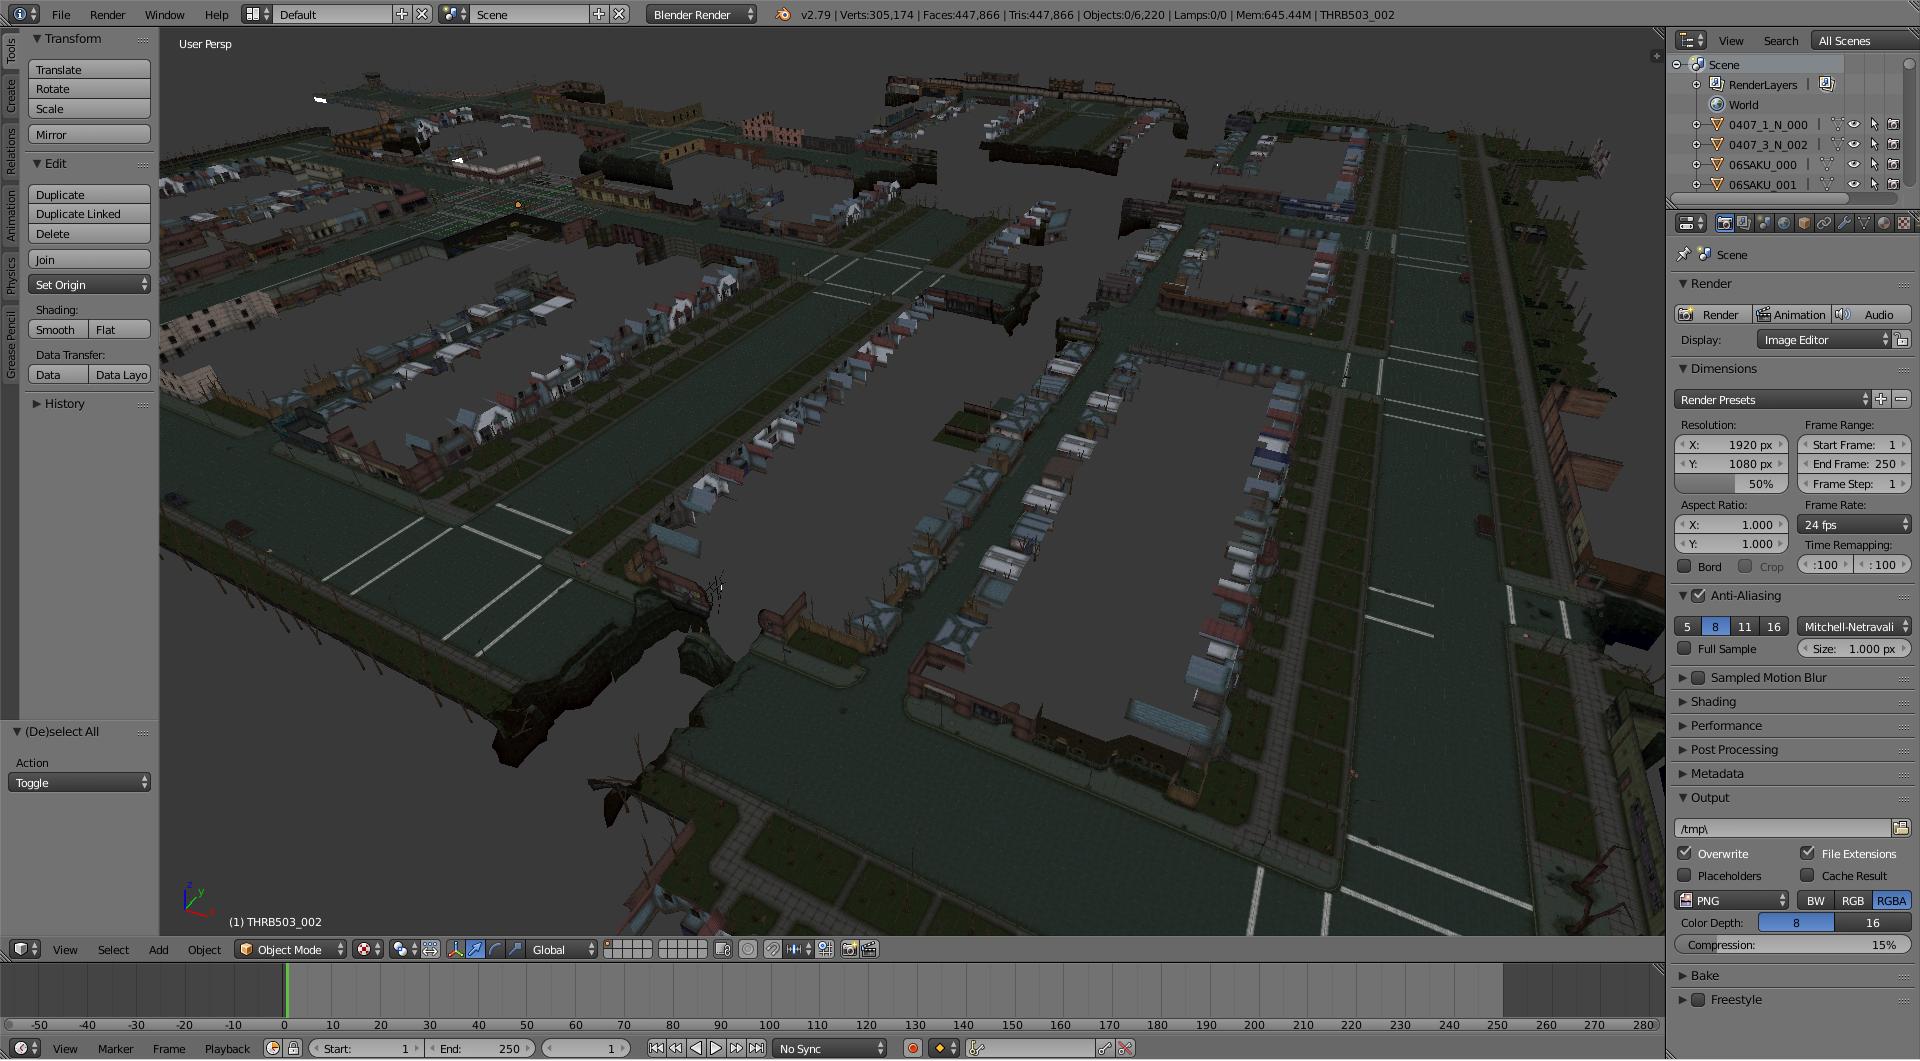This screenshot has height=1061, width=1920.
Task: Click the Compression percentage slider
Action: 1792,945
